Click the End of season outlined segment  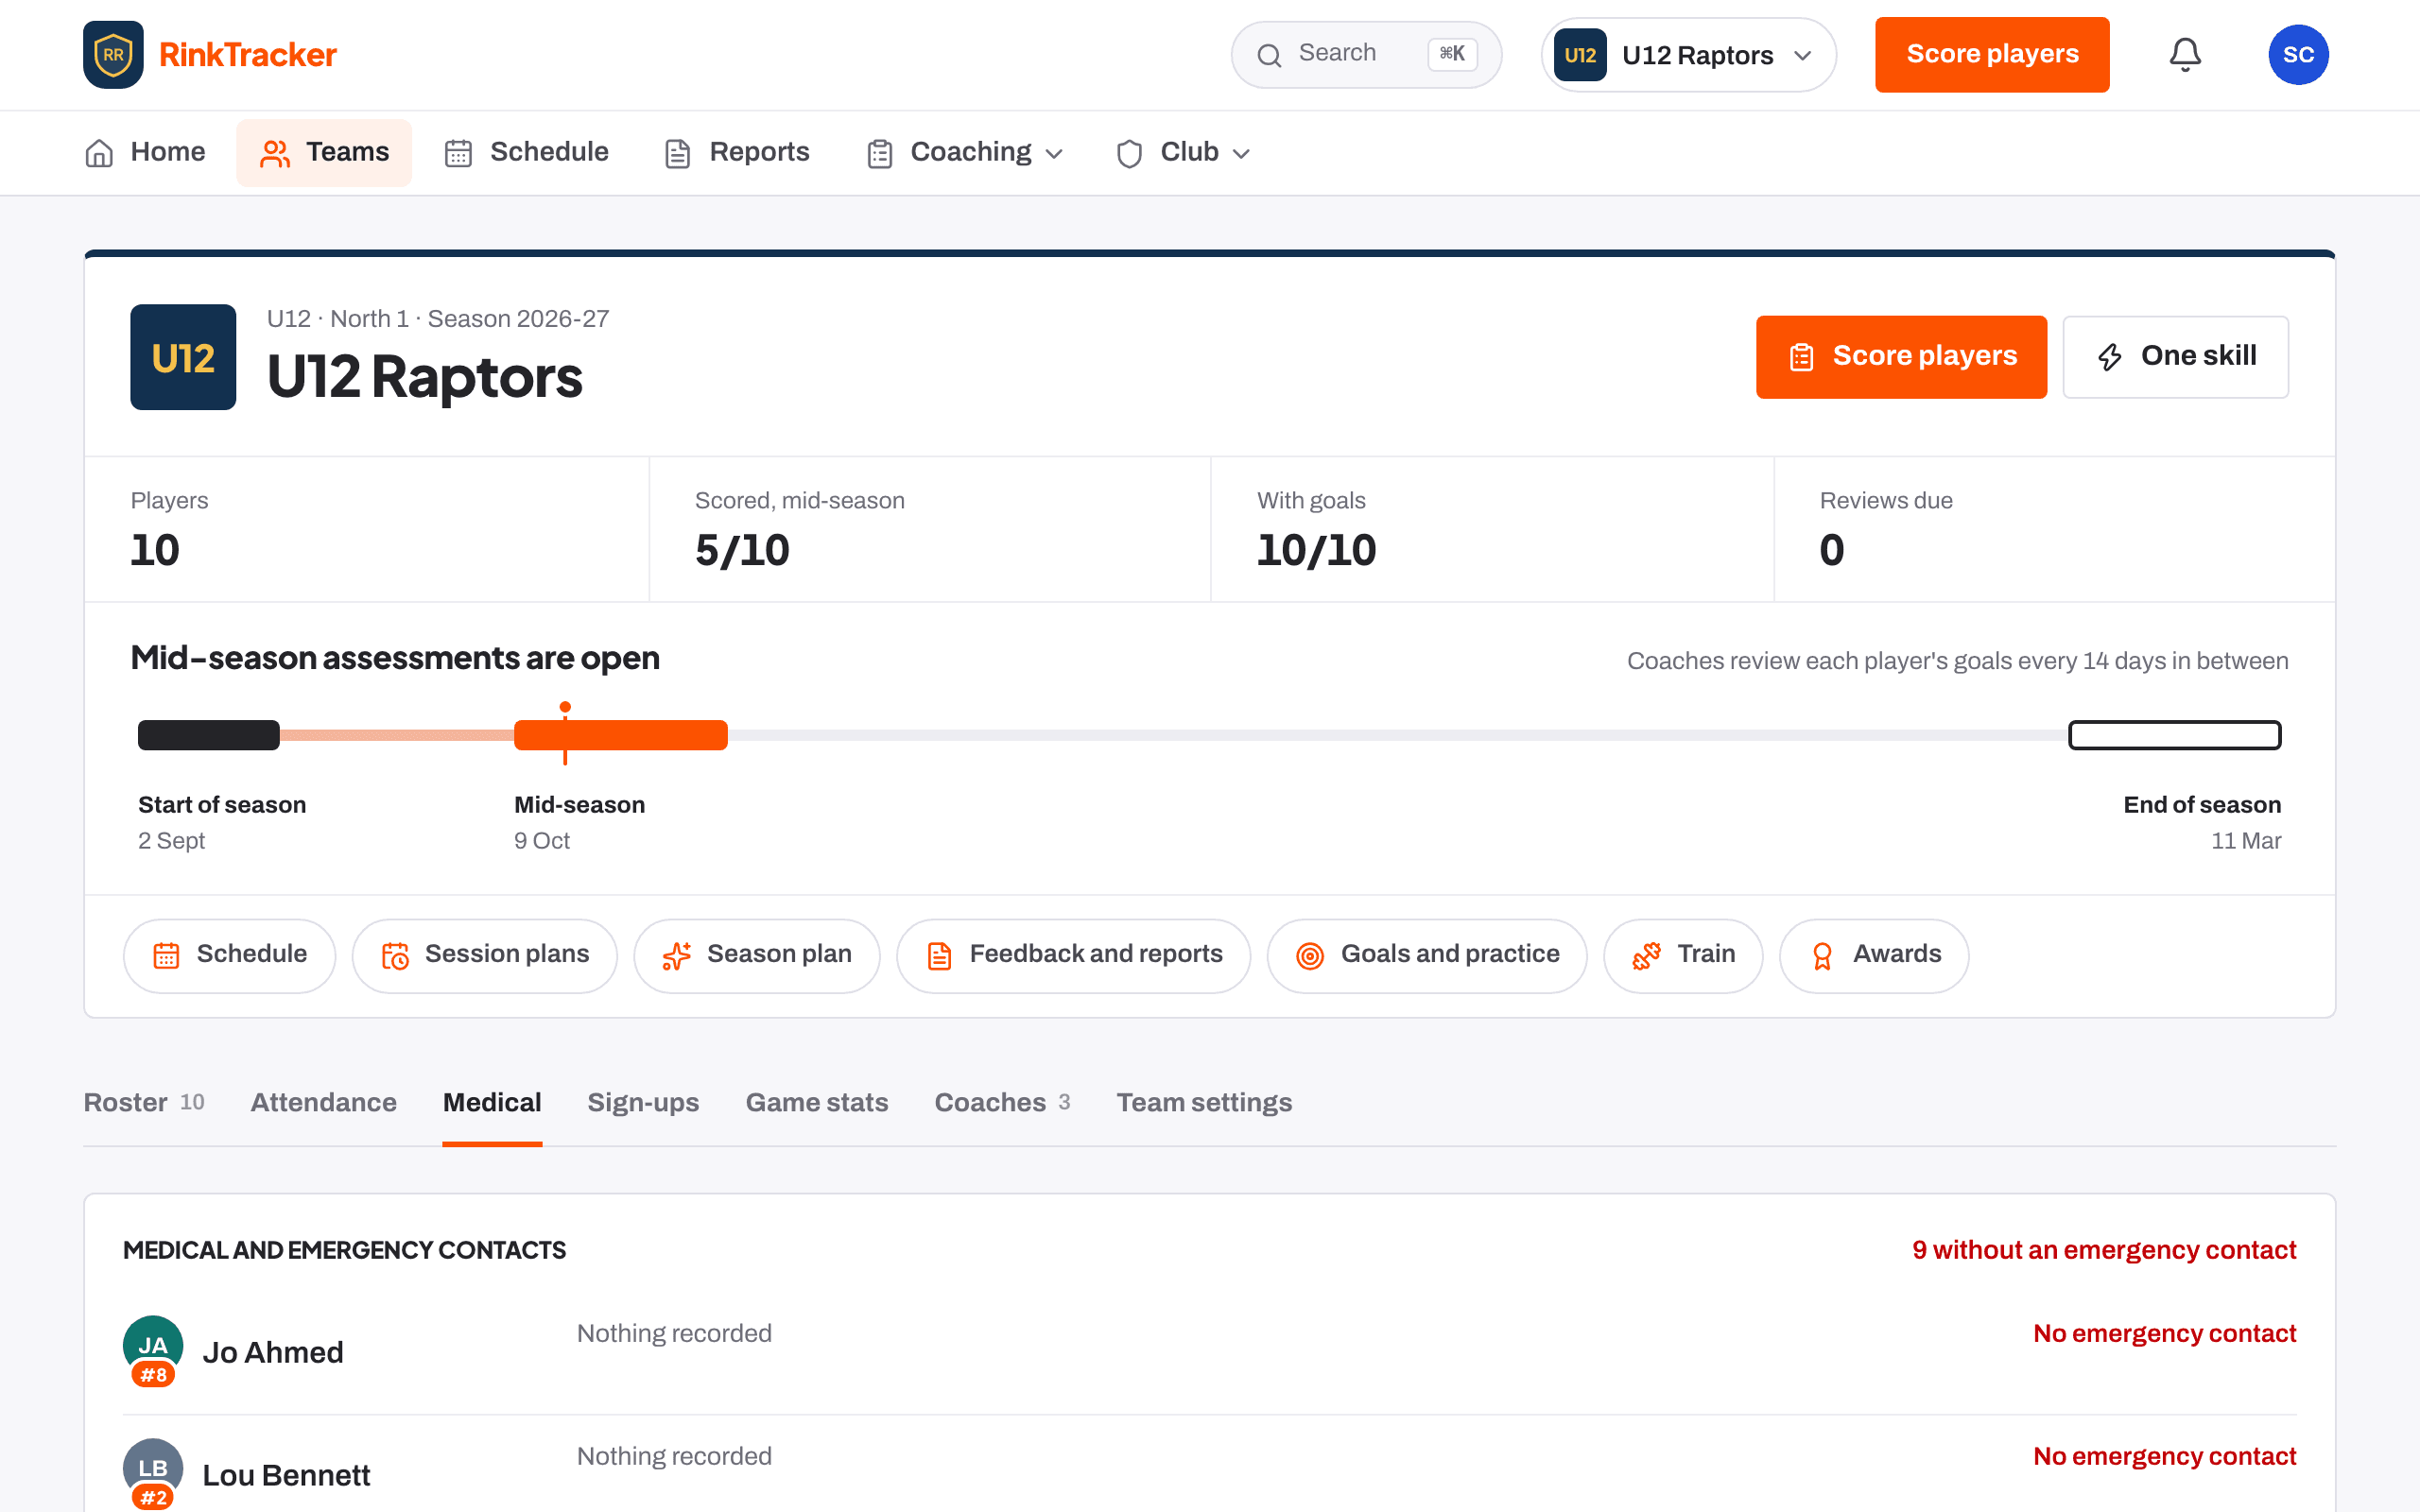[2174, 735]
